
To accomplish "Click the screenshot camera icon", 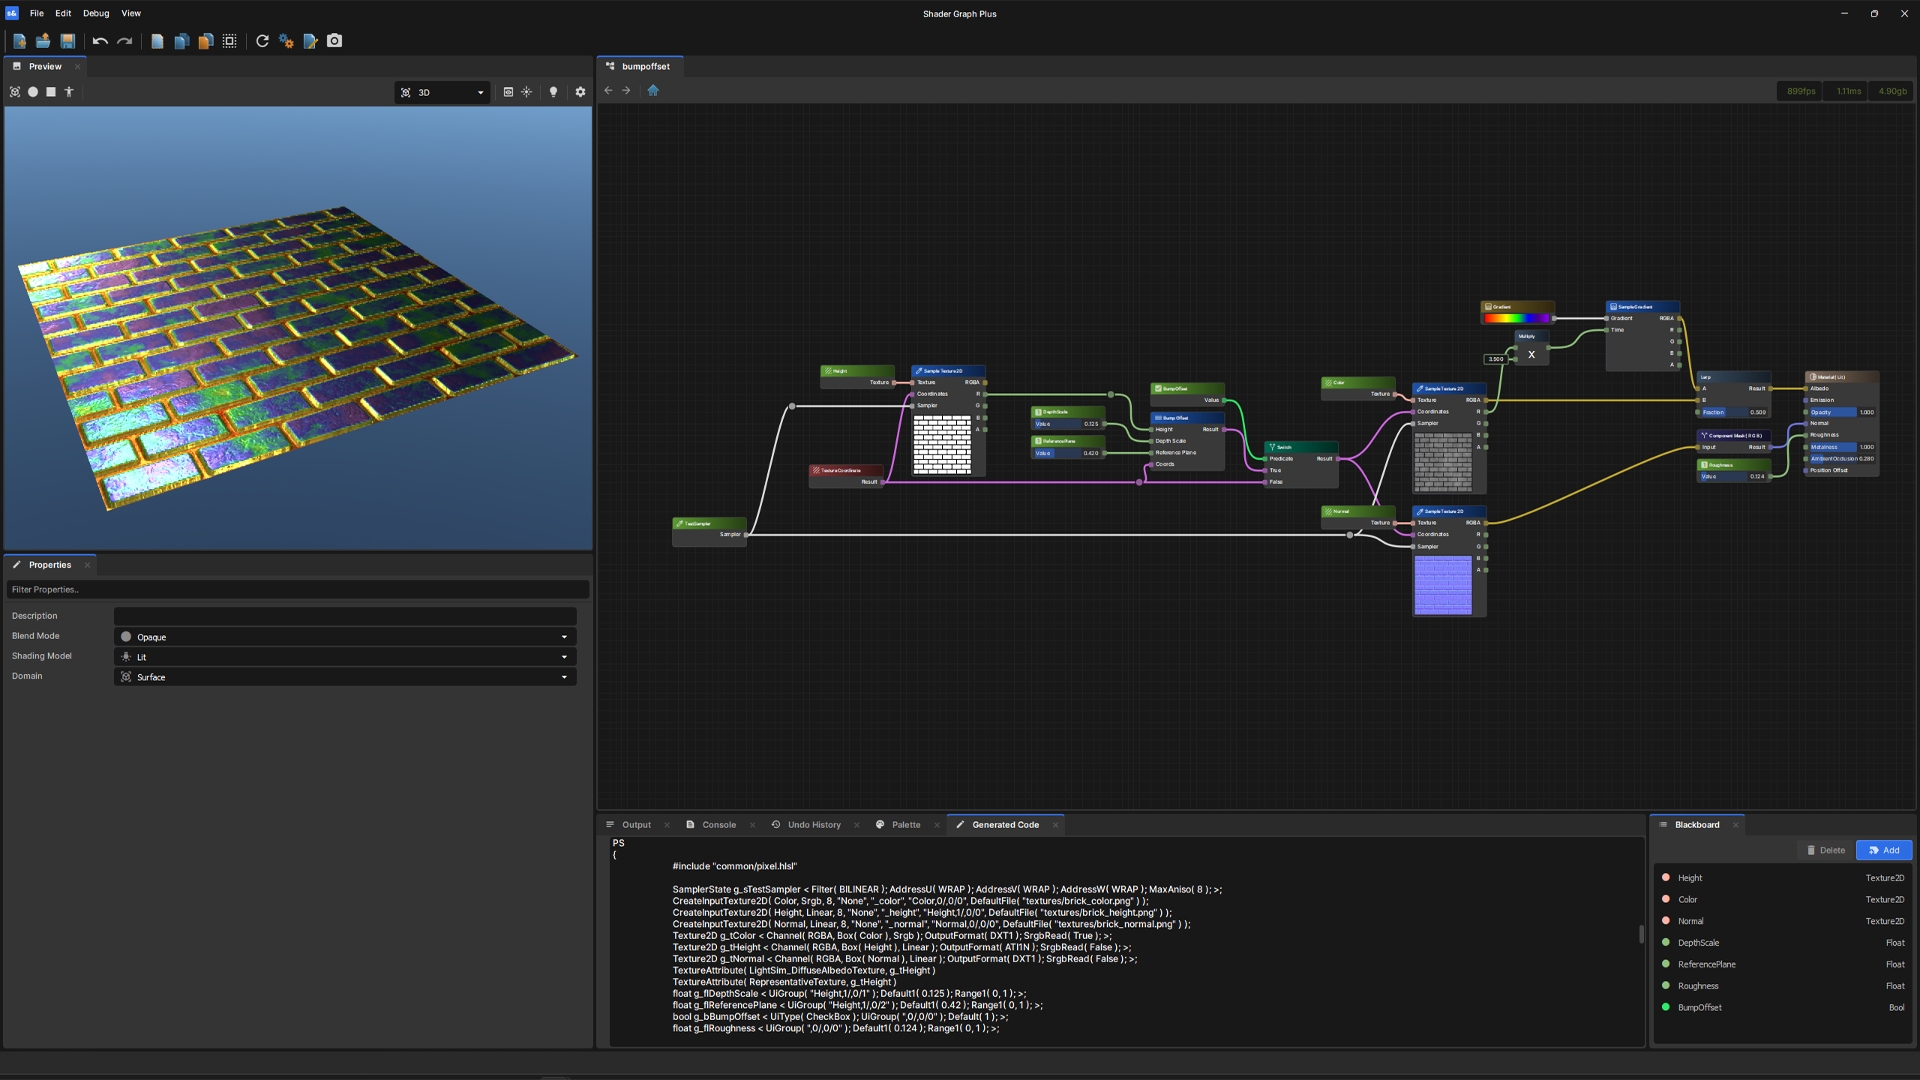I will [x=335, y=41].
